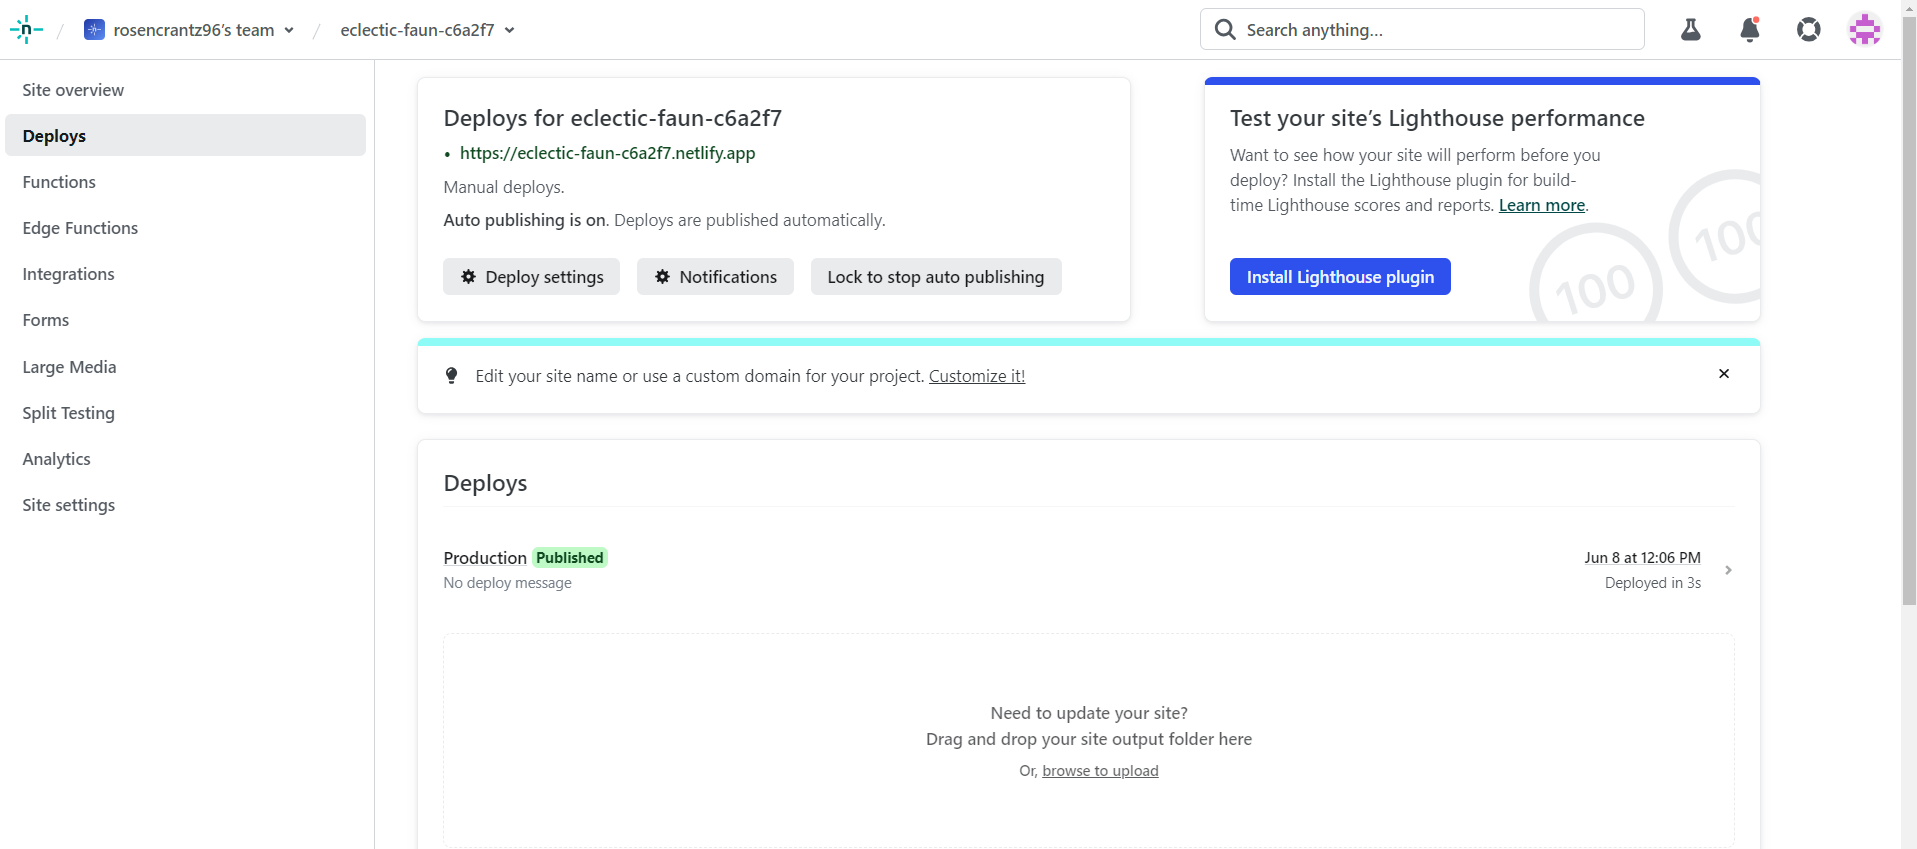Screen dimensions: 1917x849
Task: Click the Deploy settings button
Action: (x=532, y=277)
